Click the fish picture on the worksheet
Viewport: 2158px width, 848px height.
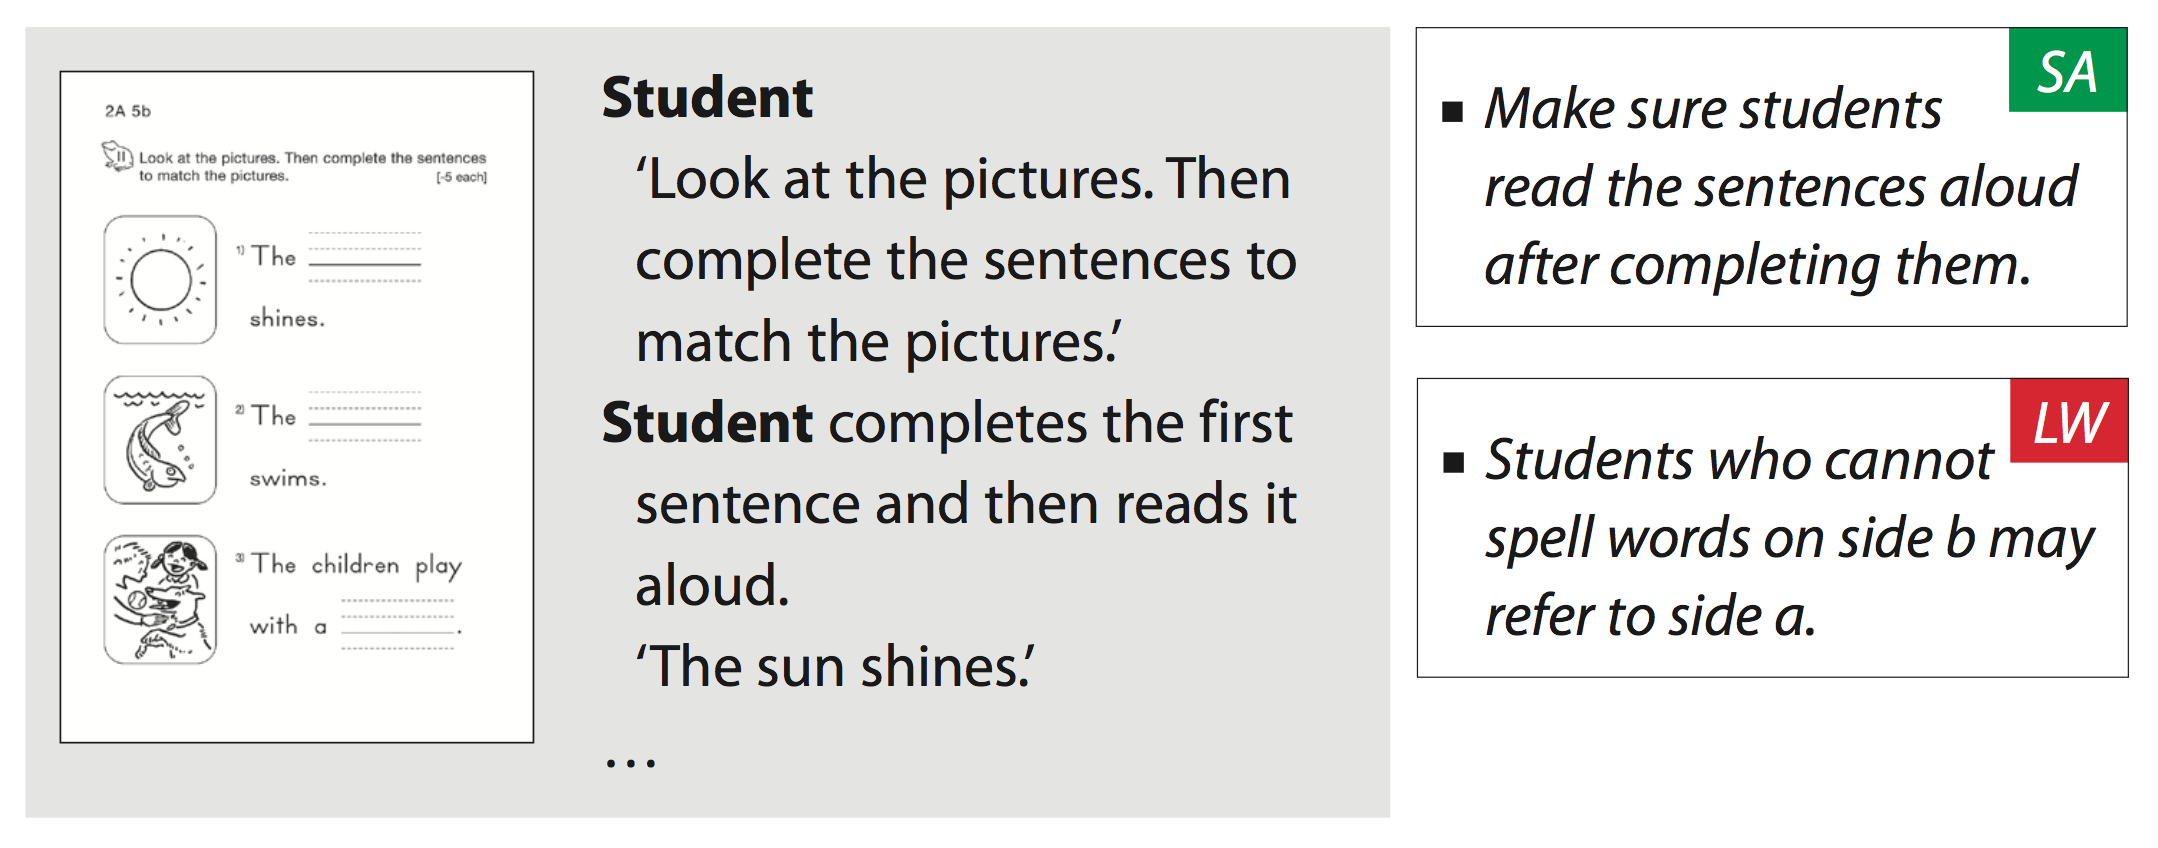(x=160, y=440)
